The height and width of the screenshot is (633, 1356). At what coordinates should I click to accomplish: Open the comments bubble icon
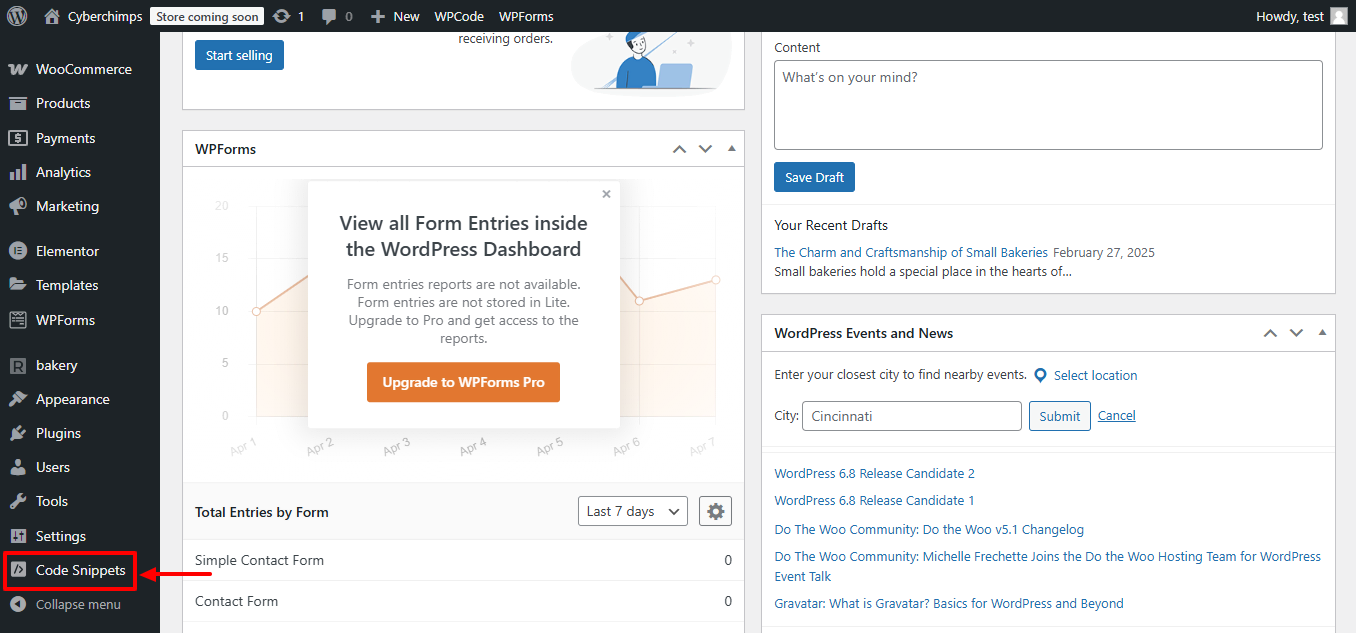click(328, 16)
